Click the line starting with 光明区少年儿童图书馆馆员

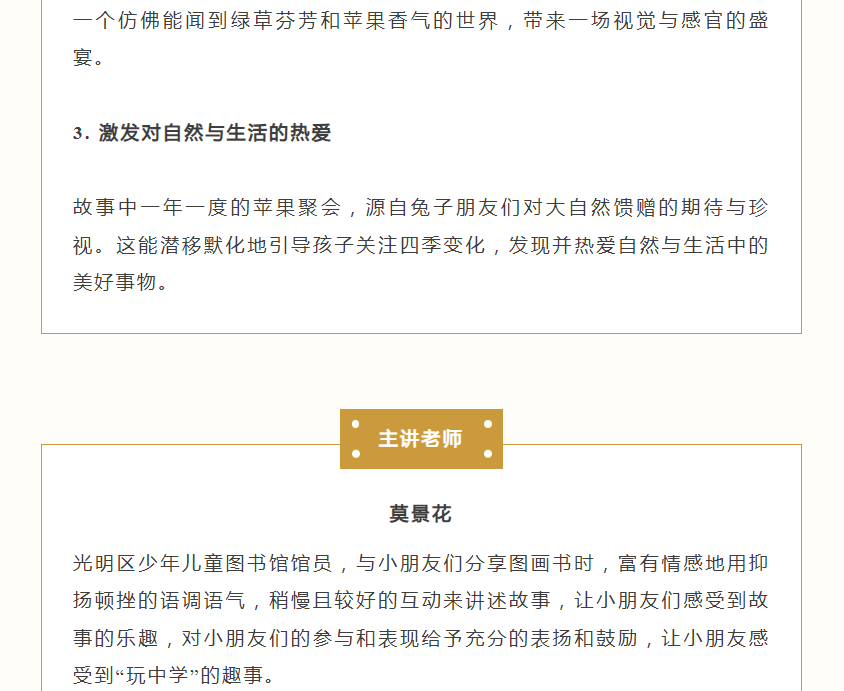[x=421, y=563]
